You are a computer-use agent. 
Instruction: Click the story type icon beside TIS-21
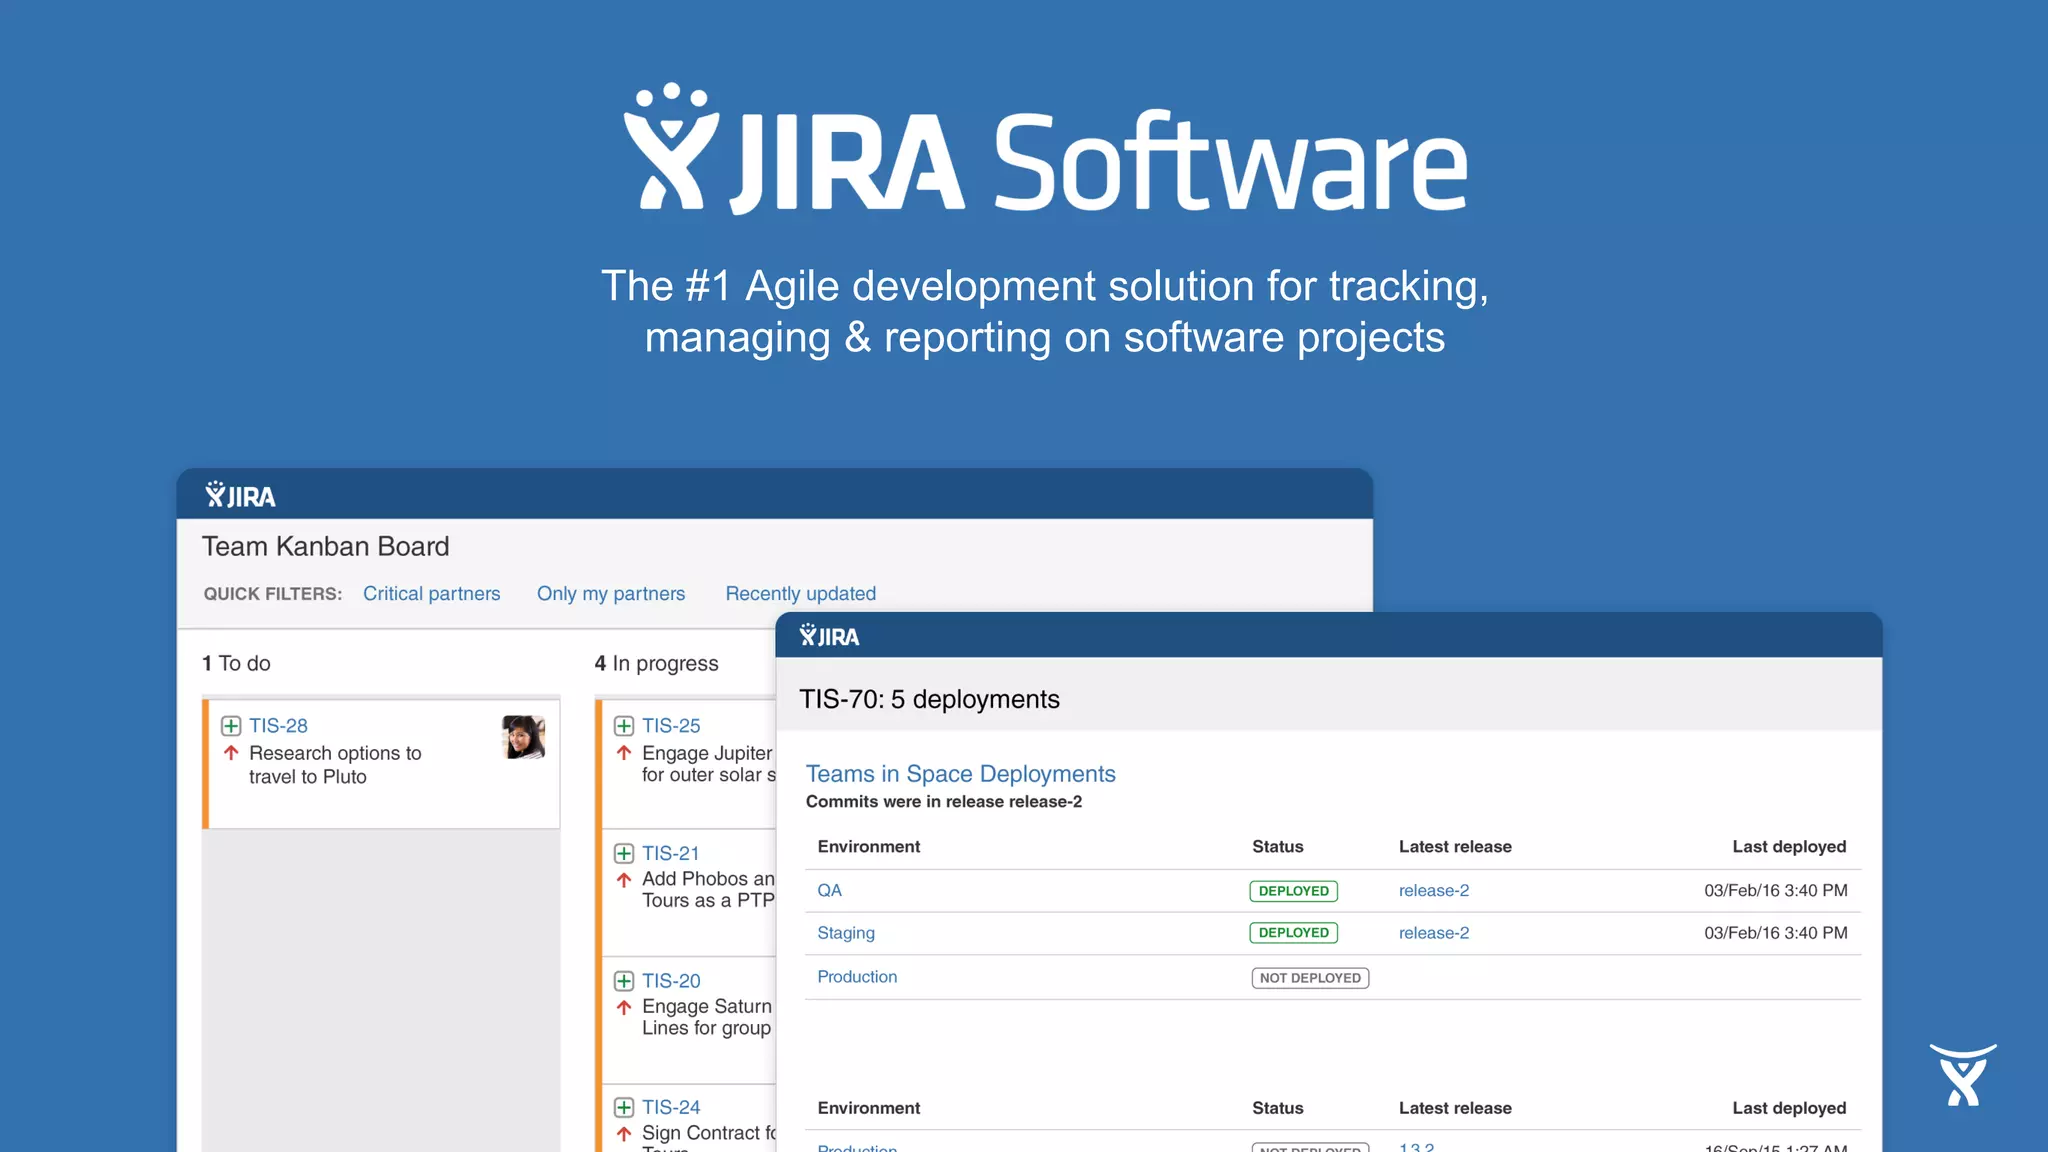pos(624,853)
